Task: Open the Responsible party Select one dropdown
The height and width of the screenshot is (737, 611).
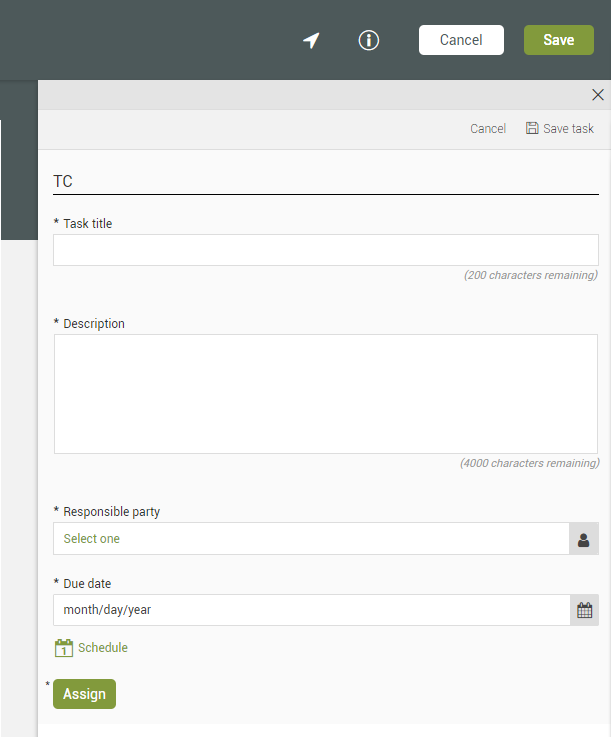Action: coord(311,539)
